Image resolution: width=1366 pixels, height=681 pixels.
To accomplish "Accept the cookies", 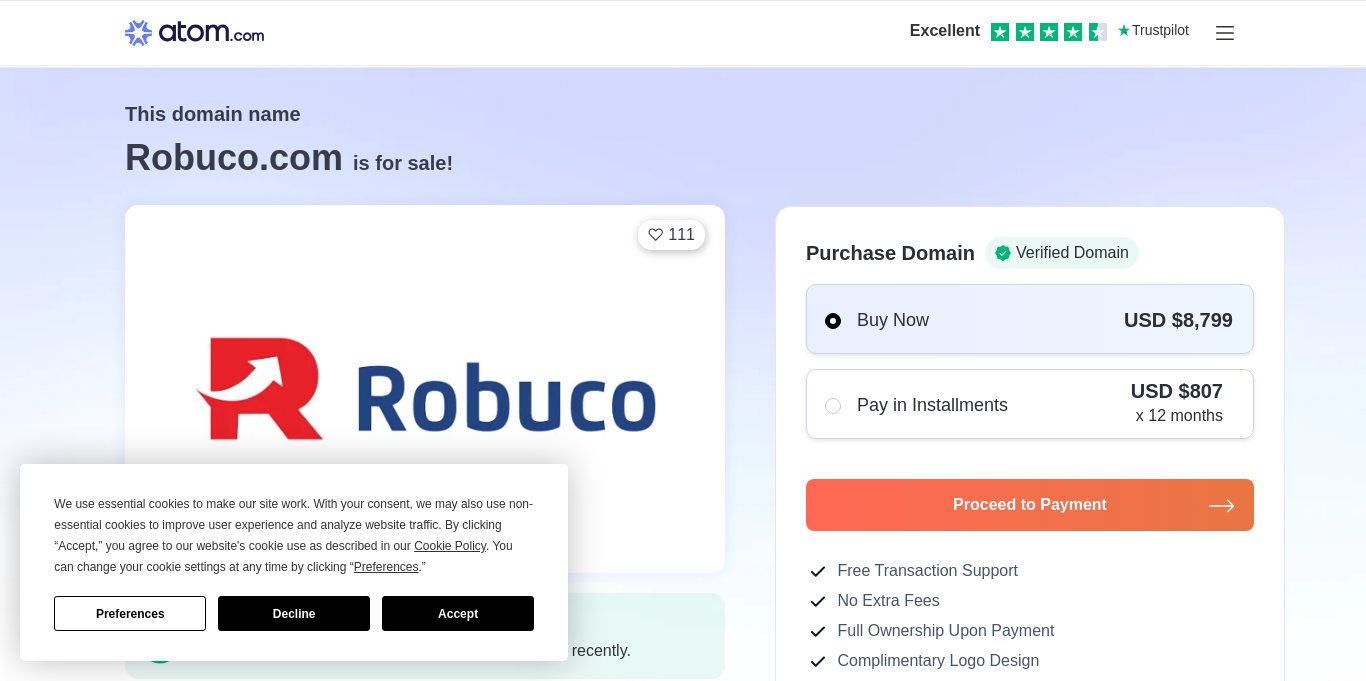I will [x=457, y=614].
